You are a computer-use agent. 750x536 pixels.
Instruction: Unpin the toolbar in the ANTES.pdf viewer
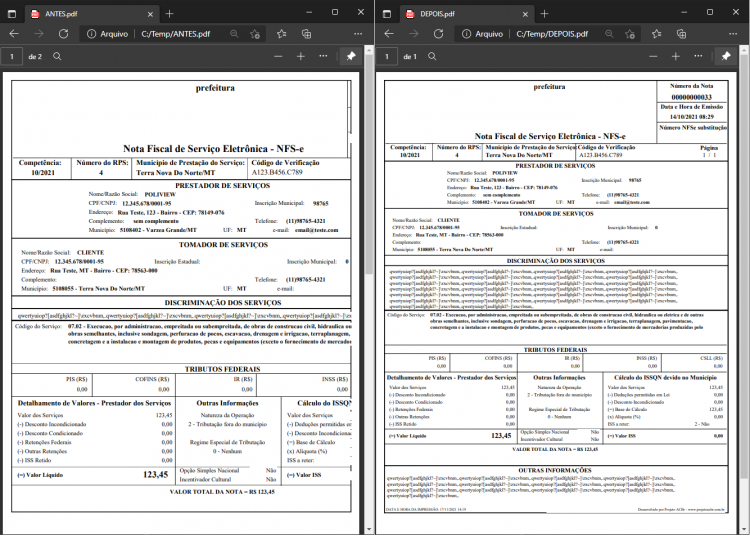tap(351, 56)
